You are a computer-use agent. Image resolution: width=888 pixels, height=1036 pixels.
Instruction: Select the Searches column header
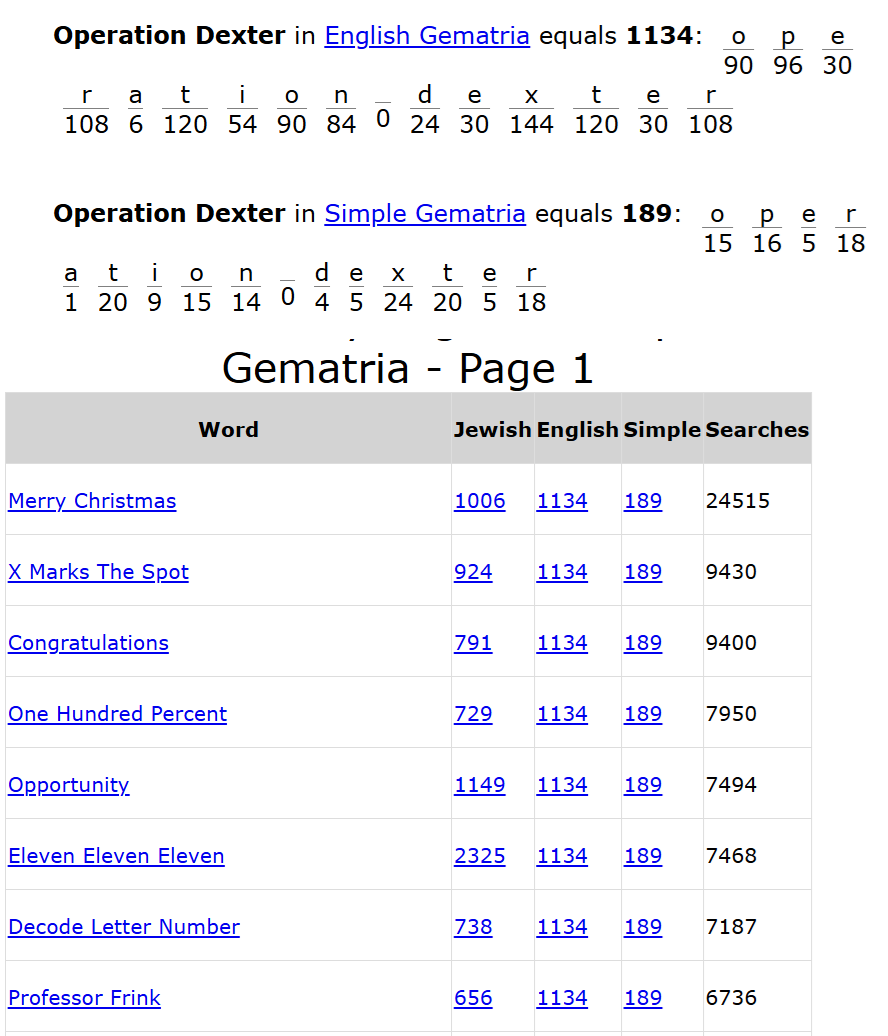(757, 430)
